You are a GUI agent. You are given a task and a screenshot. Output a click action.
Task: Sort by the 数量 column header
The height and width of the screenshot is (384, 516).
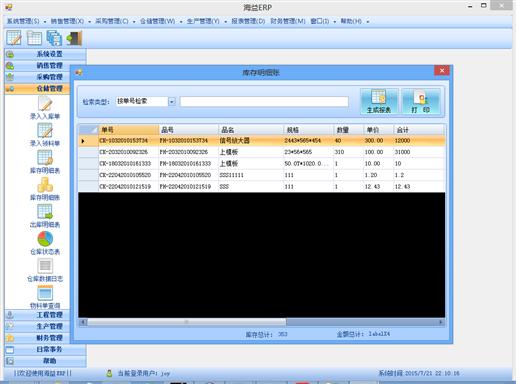pos(348,130)
